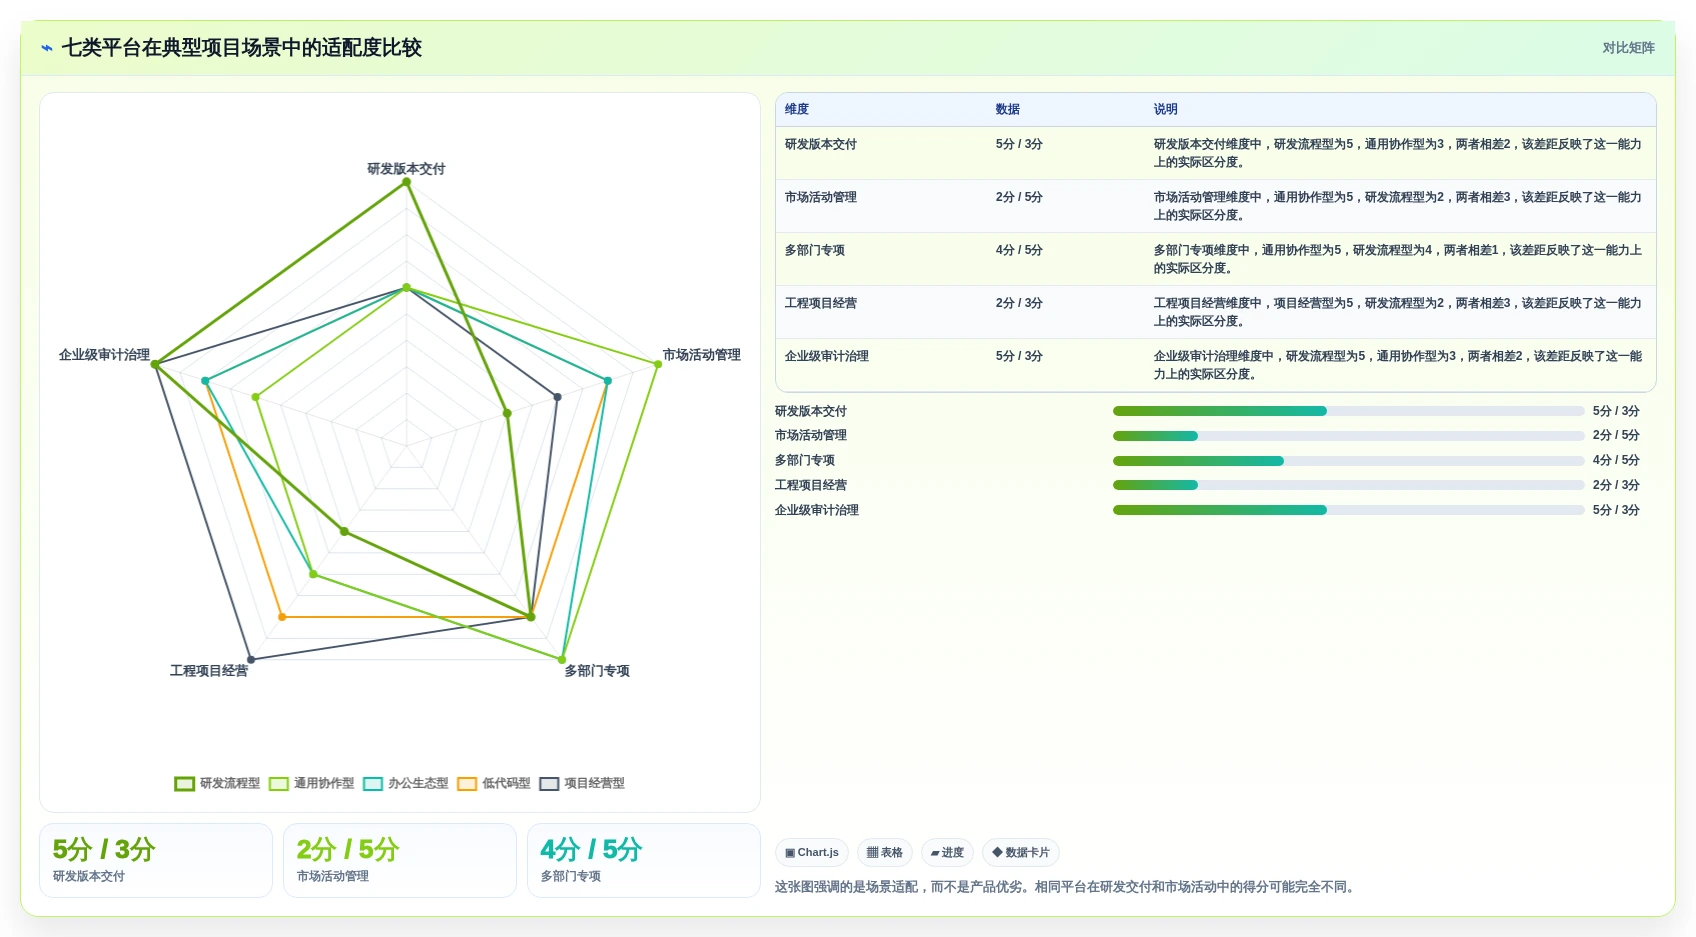Toggle 项目经营型 legend swatch
Screen dimensions: 1696x937
(x=549, y=784)
